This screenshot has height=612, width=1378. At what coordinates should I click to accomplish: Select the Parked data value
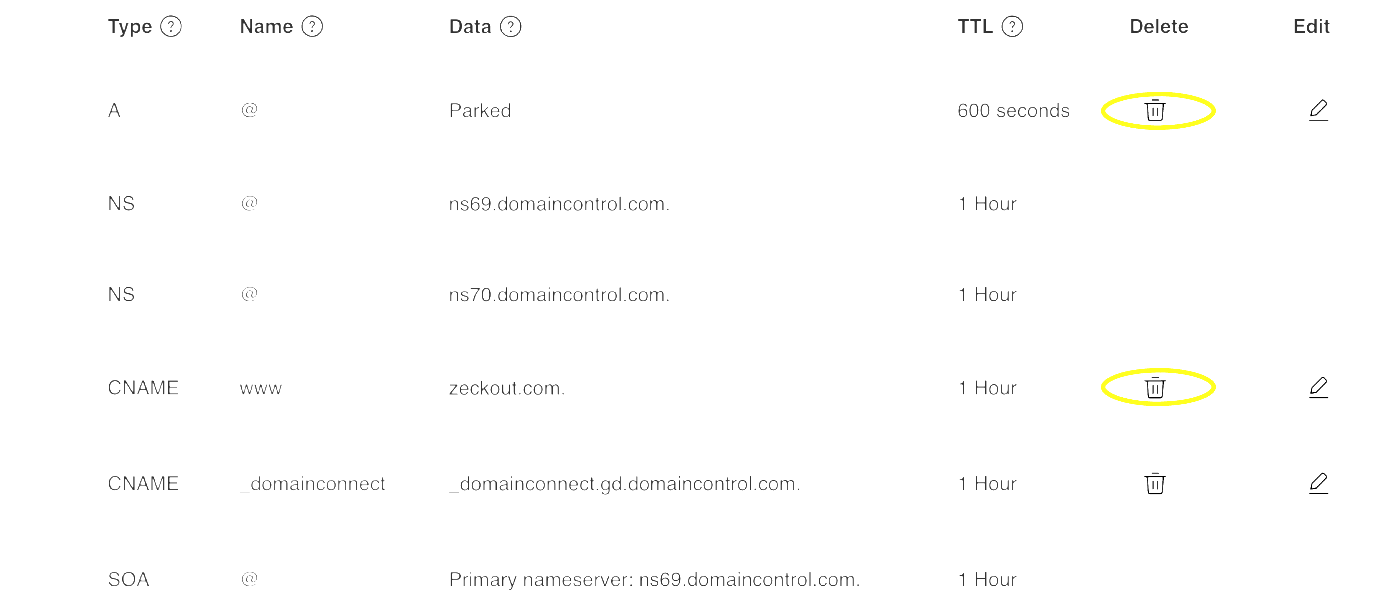coord(480,111)
